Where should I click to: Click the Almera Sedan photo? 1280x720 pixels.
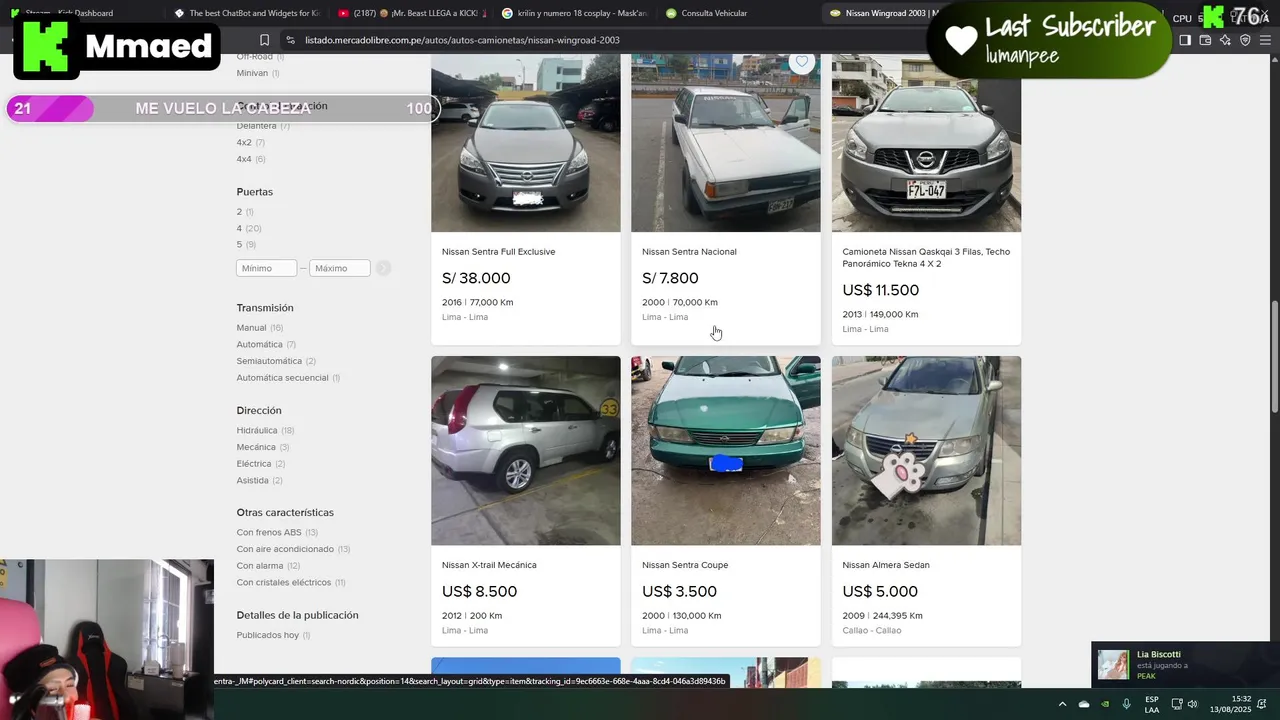[926, 450]
